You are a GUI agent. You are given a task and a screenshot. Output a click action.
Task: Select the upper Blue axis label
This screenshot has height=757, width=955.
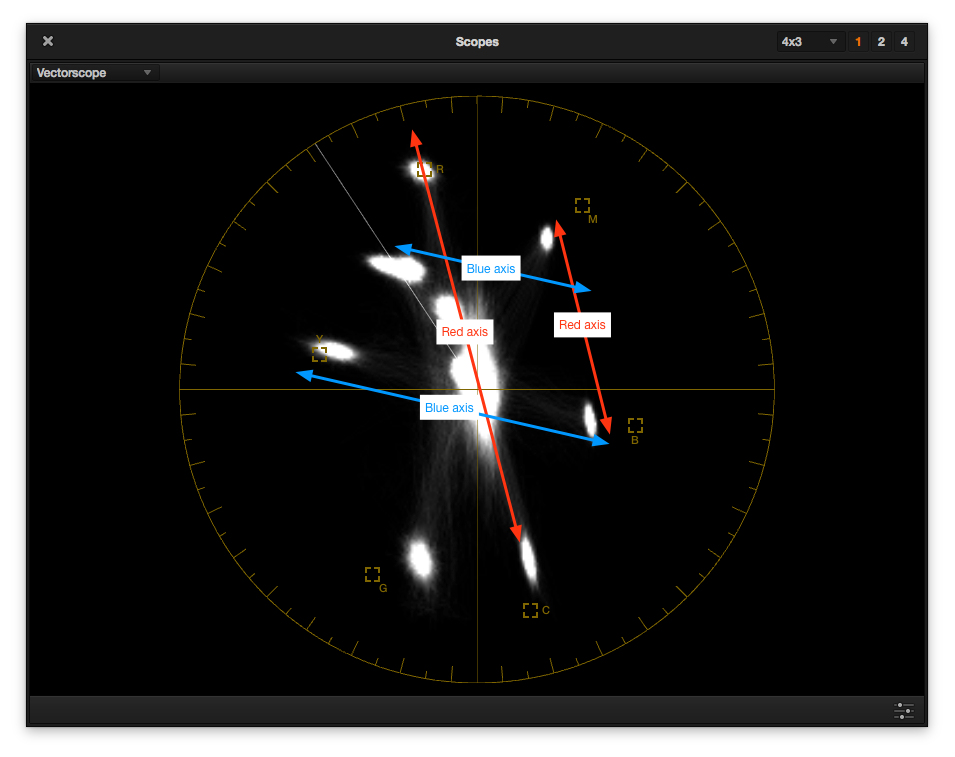coord(491,269)
